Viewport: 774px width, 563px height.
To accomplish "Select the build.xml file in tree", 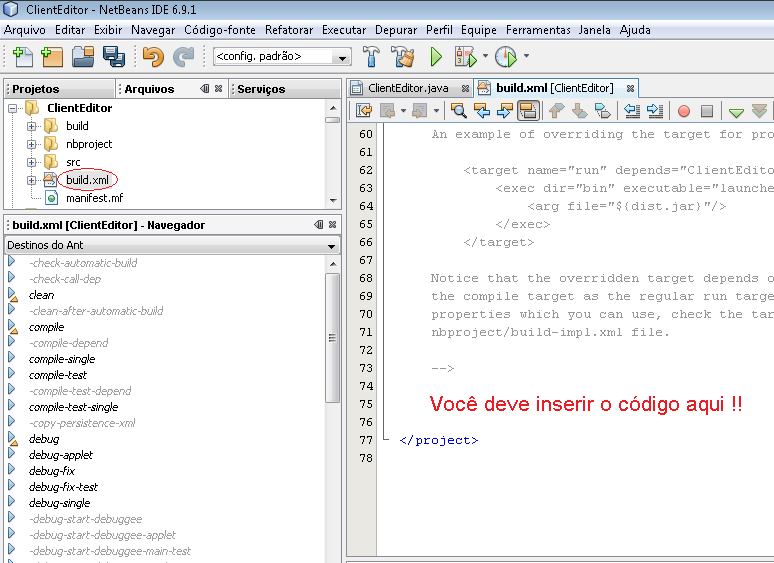I will 87,180.
